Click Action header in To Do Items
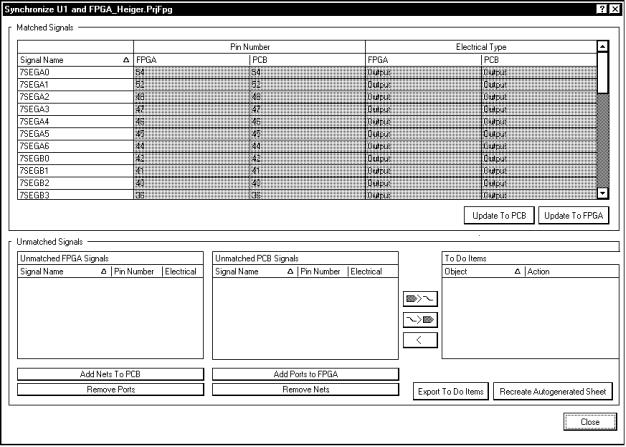Viewport: 626px width, 447px height. point(572,271)
